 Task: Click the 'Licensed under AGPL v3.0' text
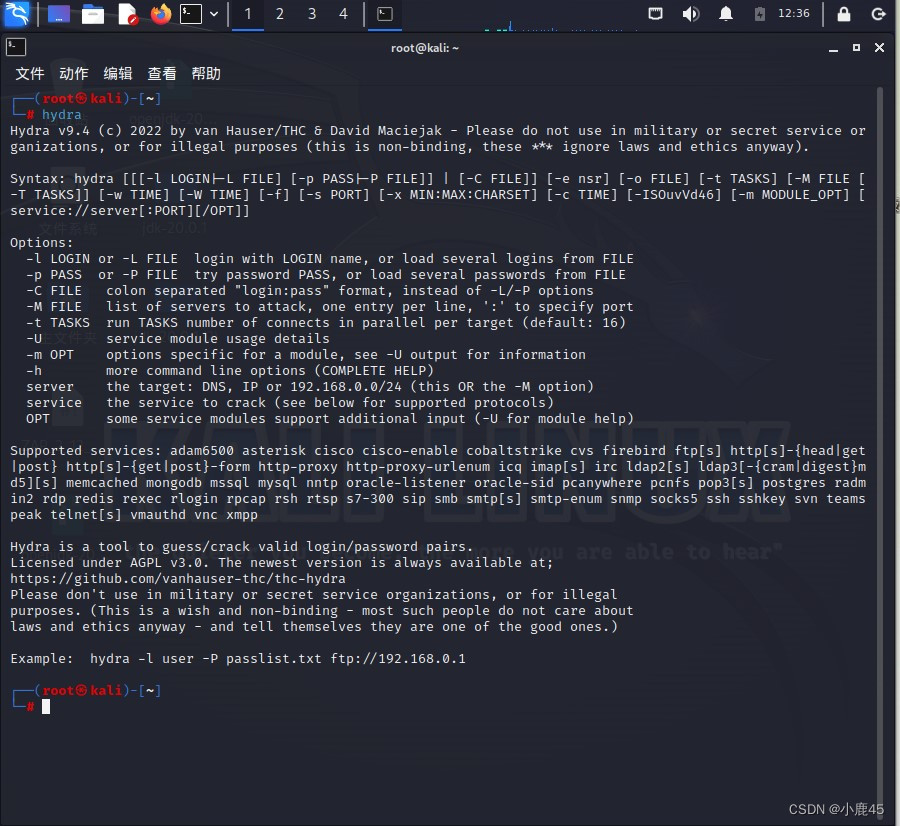pos(109,563)
